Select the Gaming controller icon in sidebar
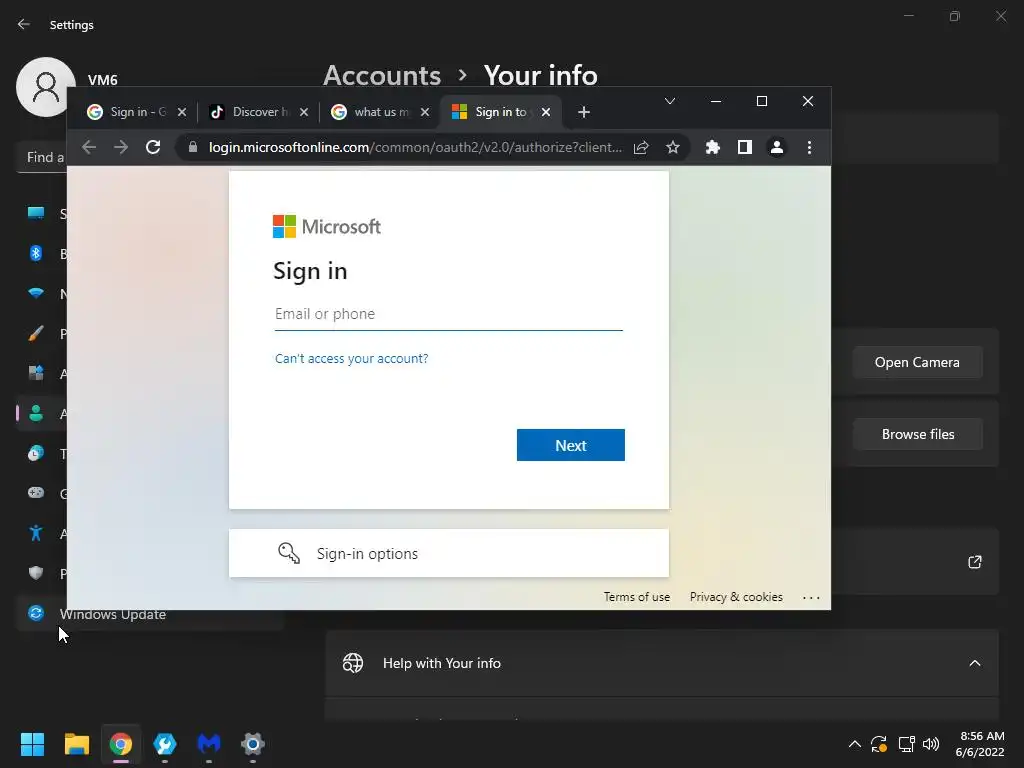The width and height of the screenshot is (1024, 768). 36,493
